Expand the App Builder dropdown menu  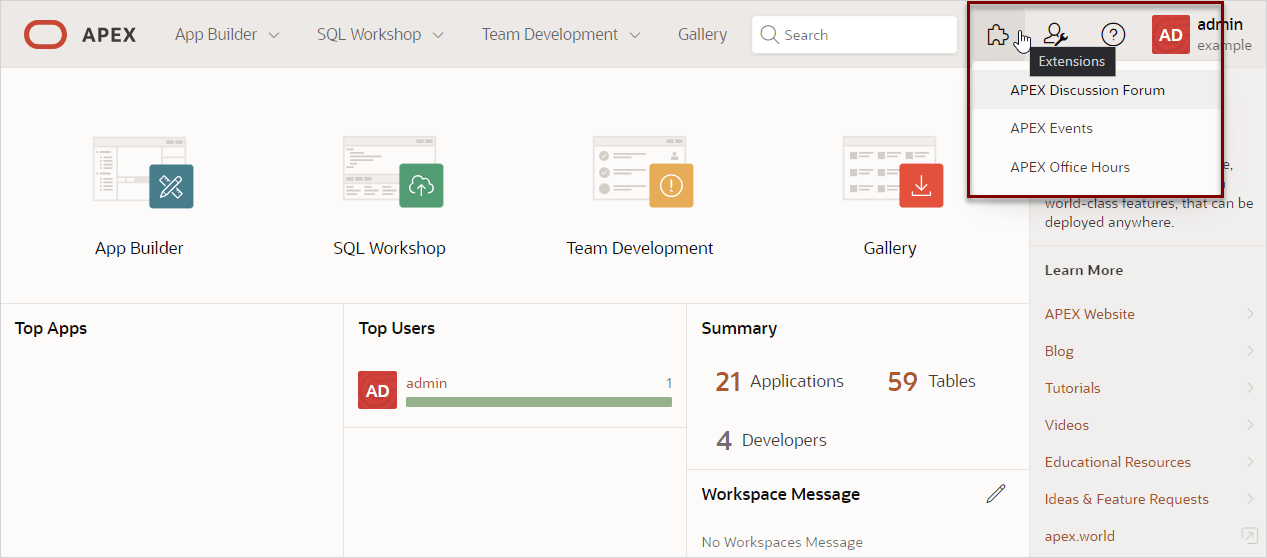(228, 35)
